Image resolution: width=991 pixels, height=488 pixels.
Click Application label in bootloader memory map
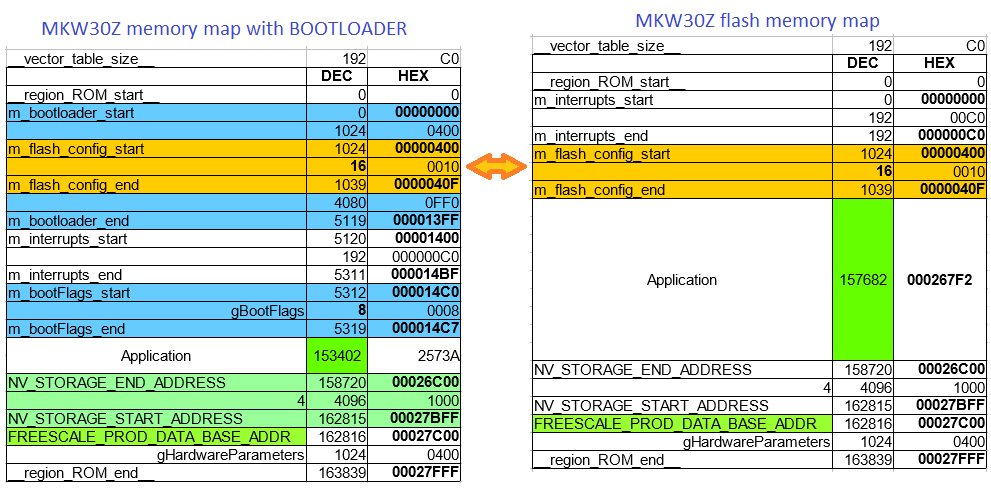(156, 356)
